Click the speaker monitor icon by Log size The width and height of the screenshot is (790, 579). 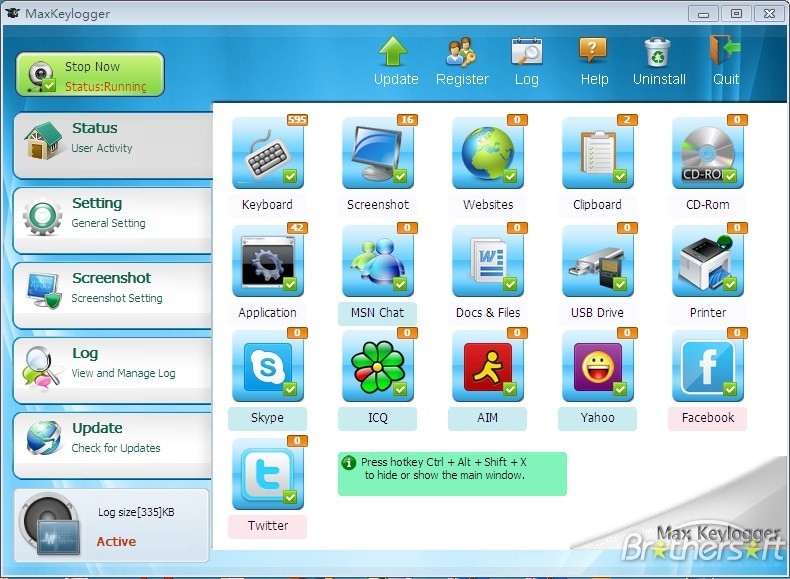point(50,525)
